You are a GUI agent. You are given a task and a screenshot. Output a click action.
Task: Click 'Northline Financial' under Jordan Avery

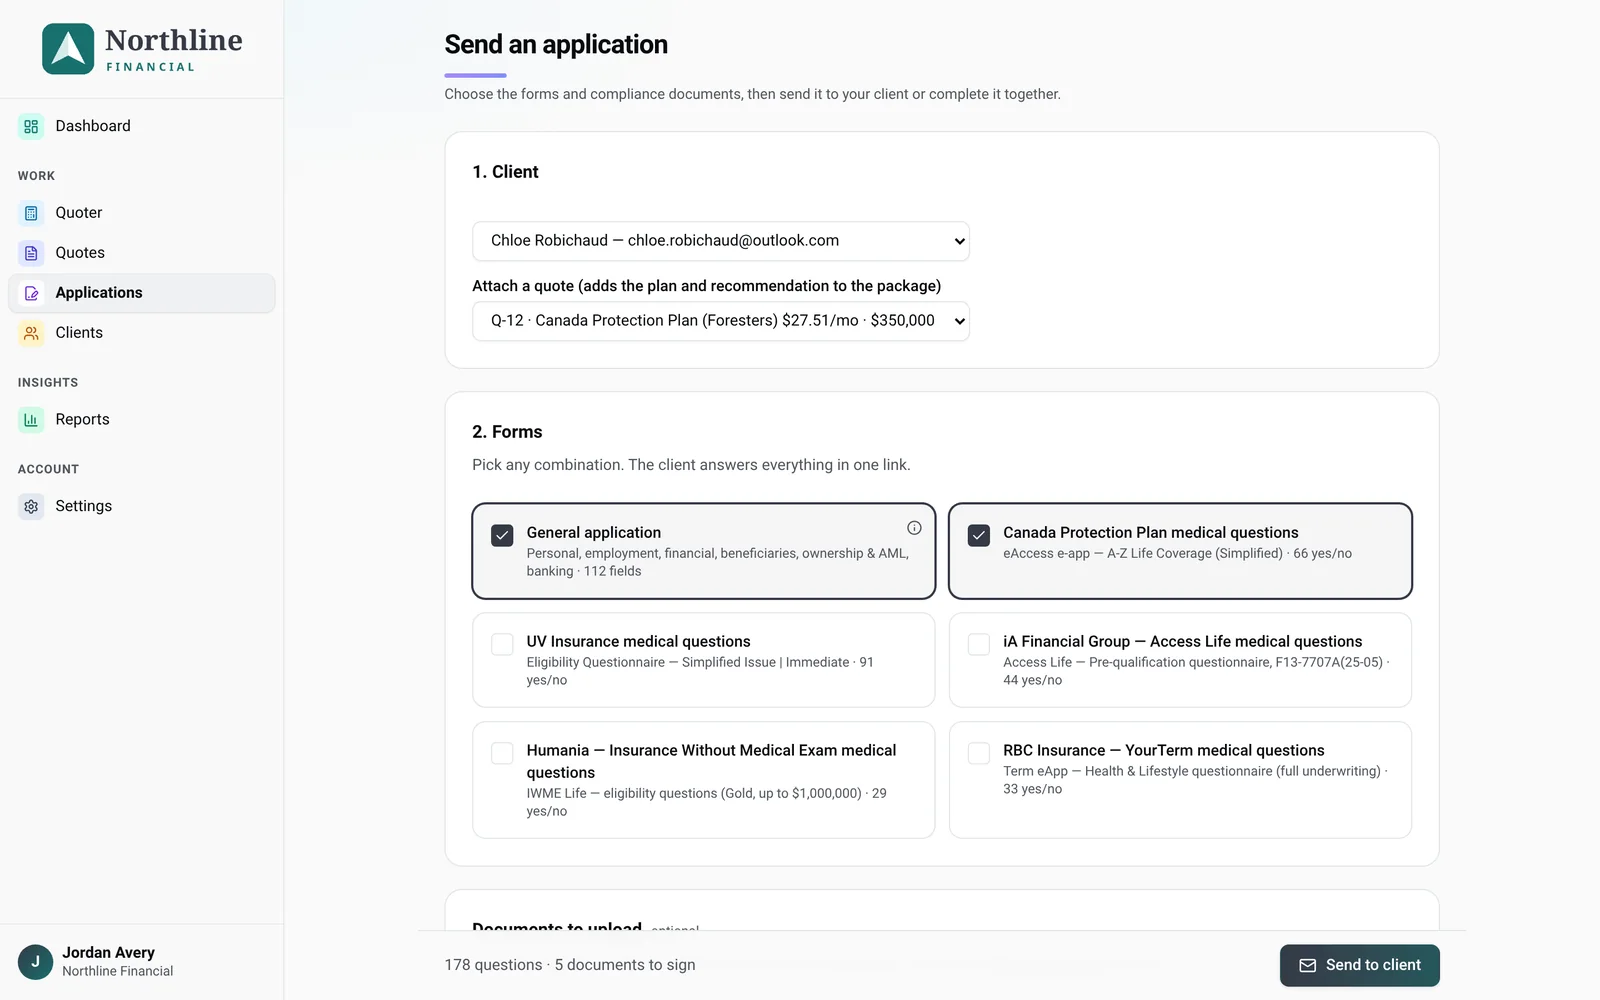[117, 971]
